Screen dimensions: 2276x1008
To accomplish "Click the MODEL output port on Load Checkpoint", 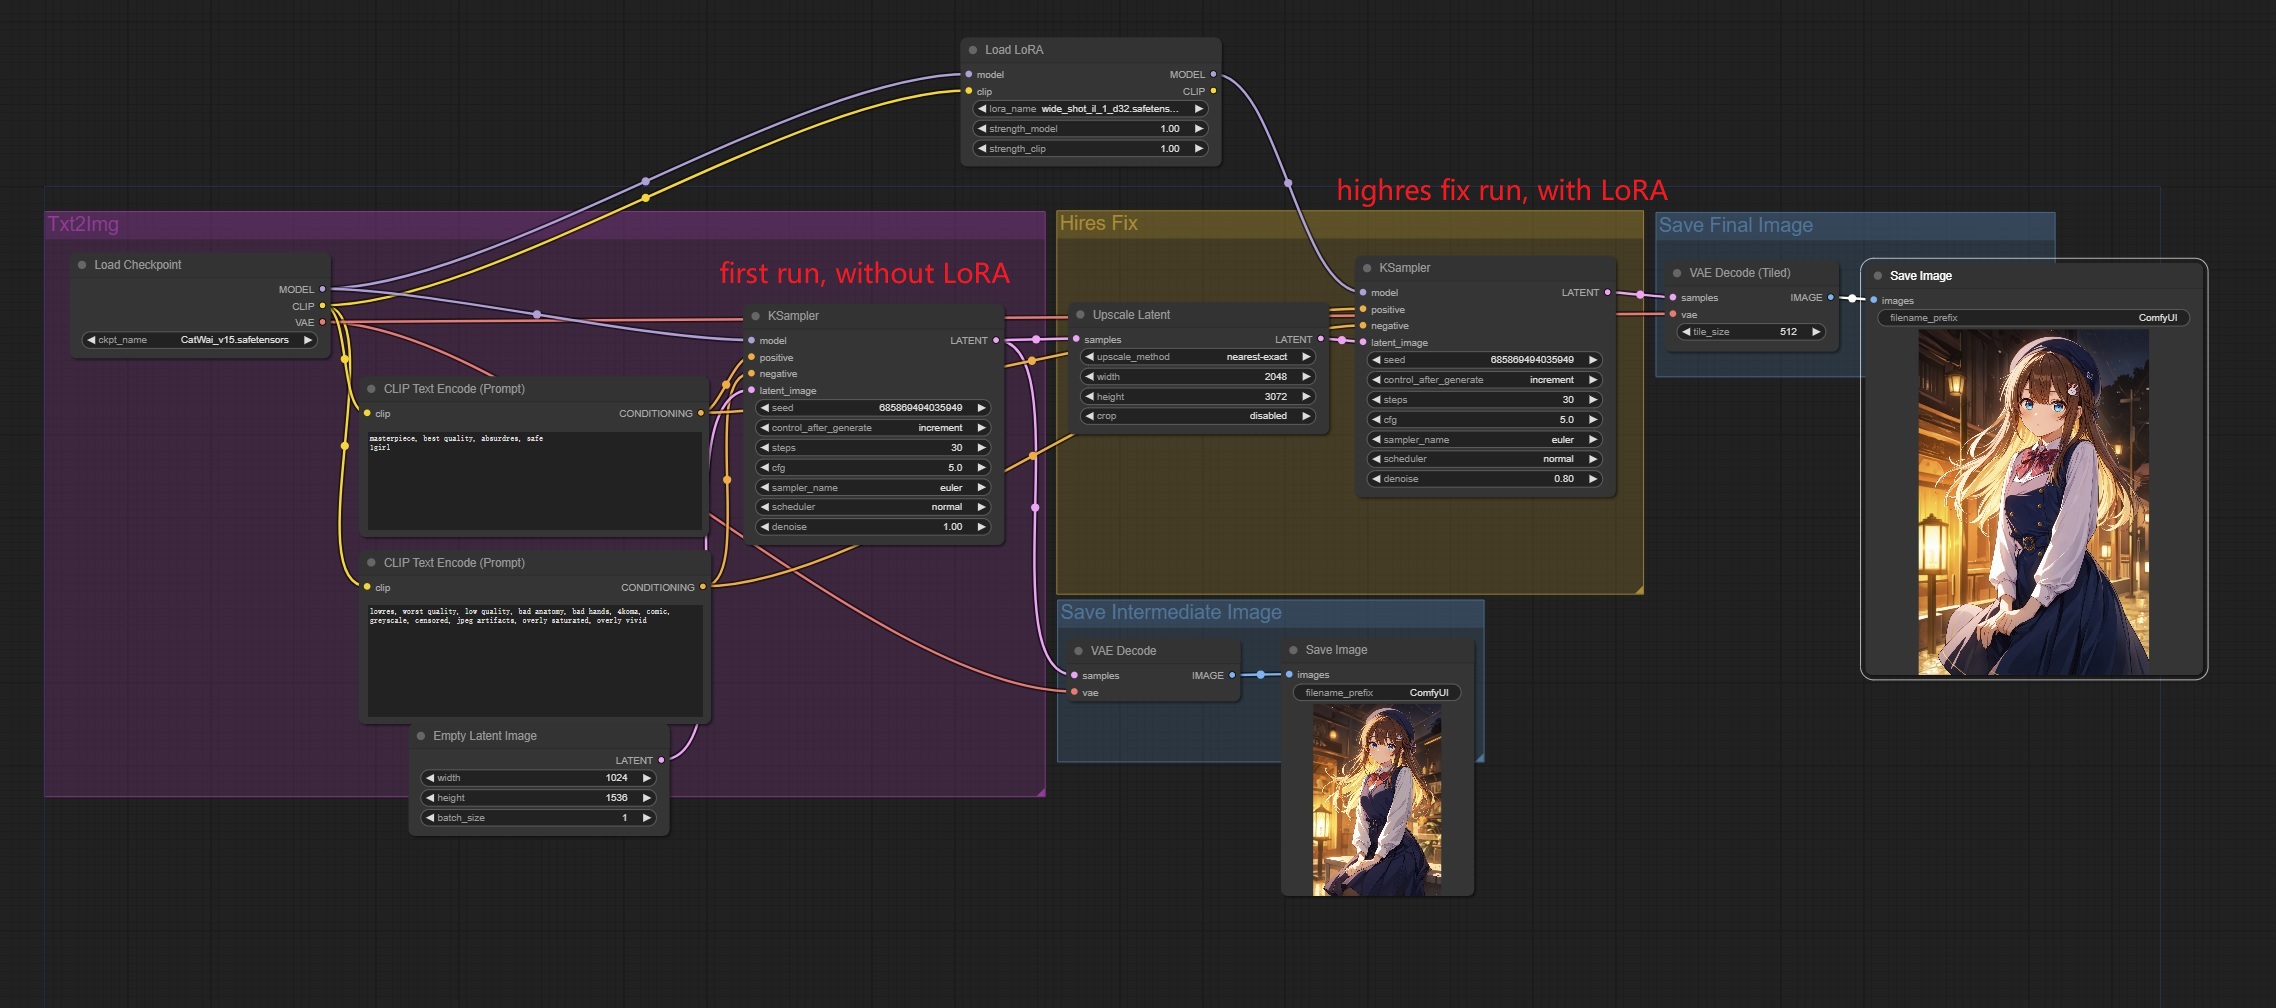I will tap(322, 289).
